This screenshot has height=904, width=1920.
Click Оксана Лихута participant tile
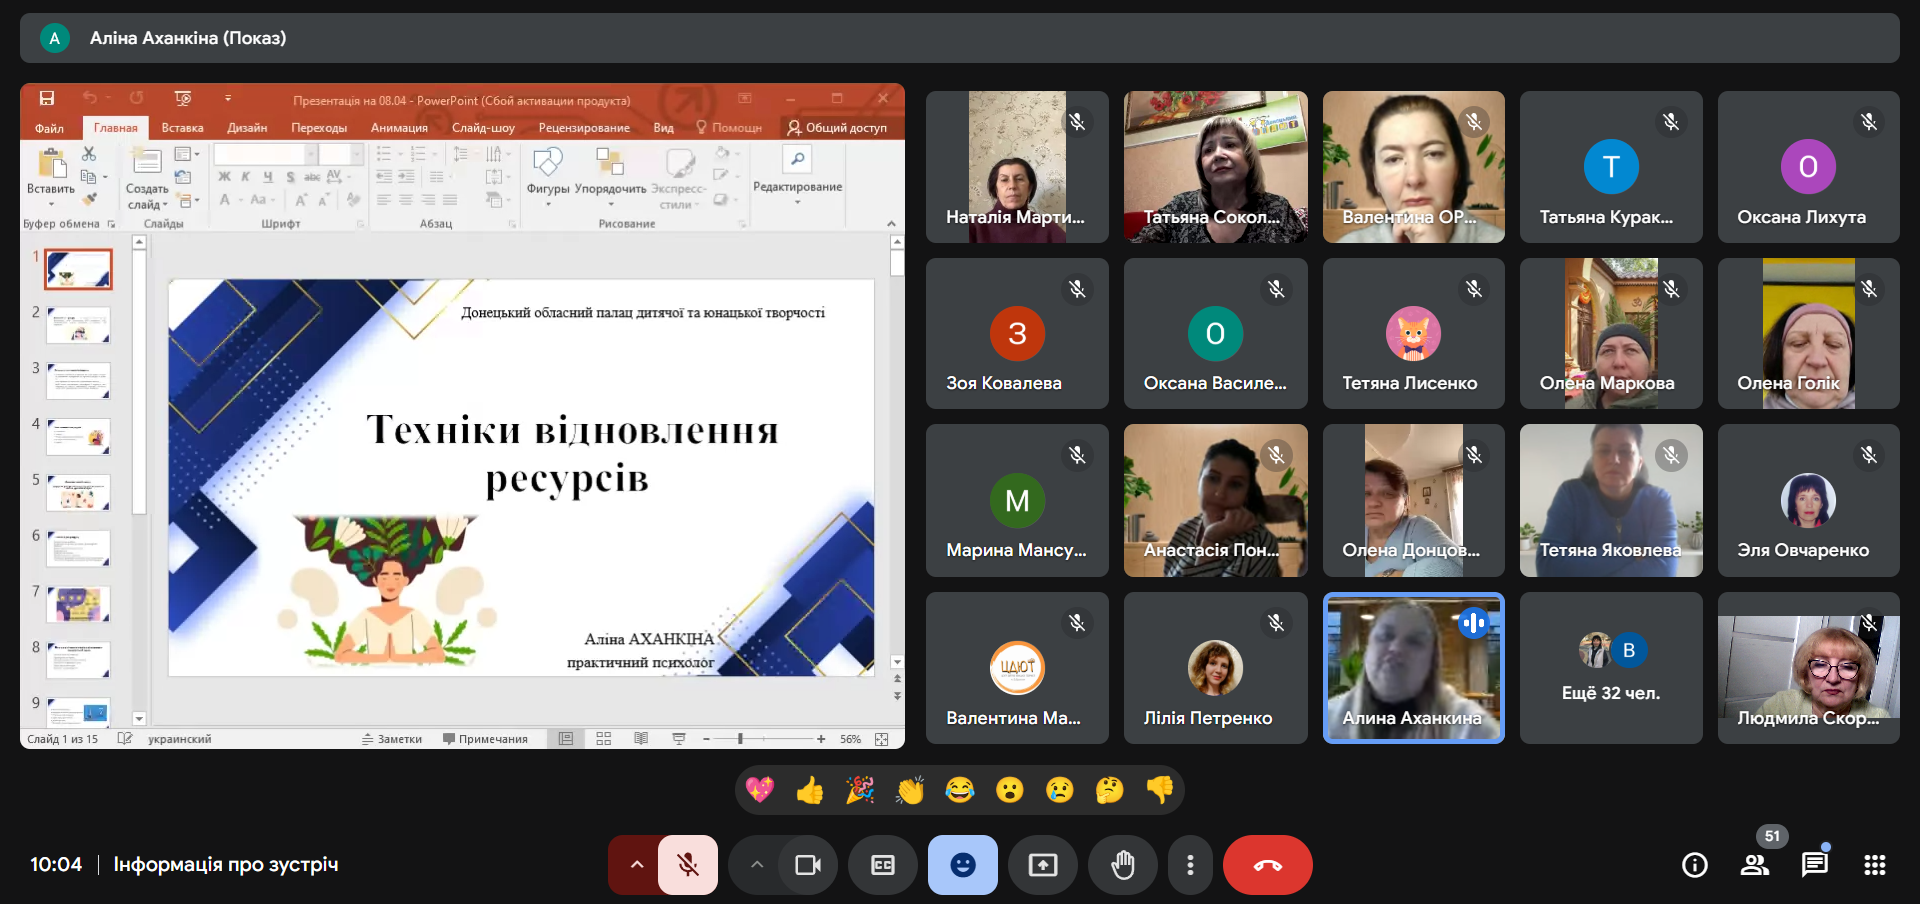[x=1808, y=167]
